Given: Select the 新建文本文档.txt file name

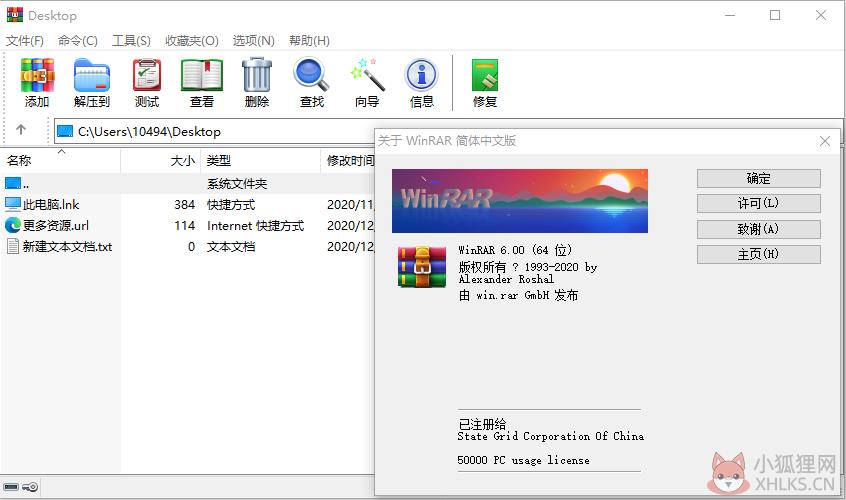Looking at the screenshot, I should click(x=67, y=246).
